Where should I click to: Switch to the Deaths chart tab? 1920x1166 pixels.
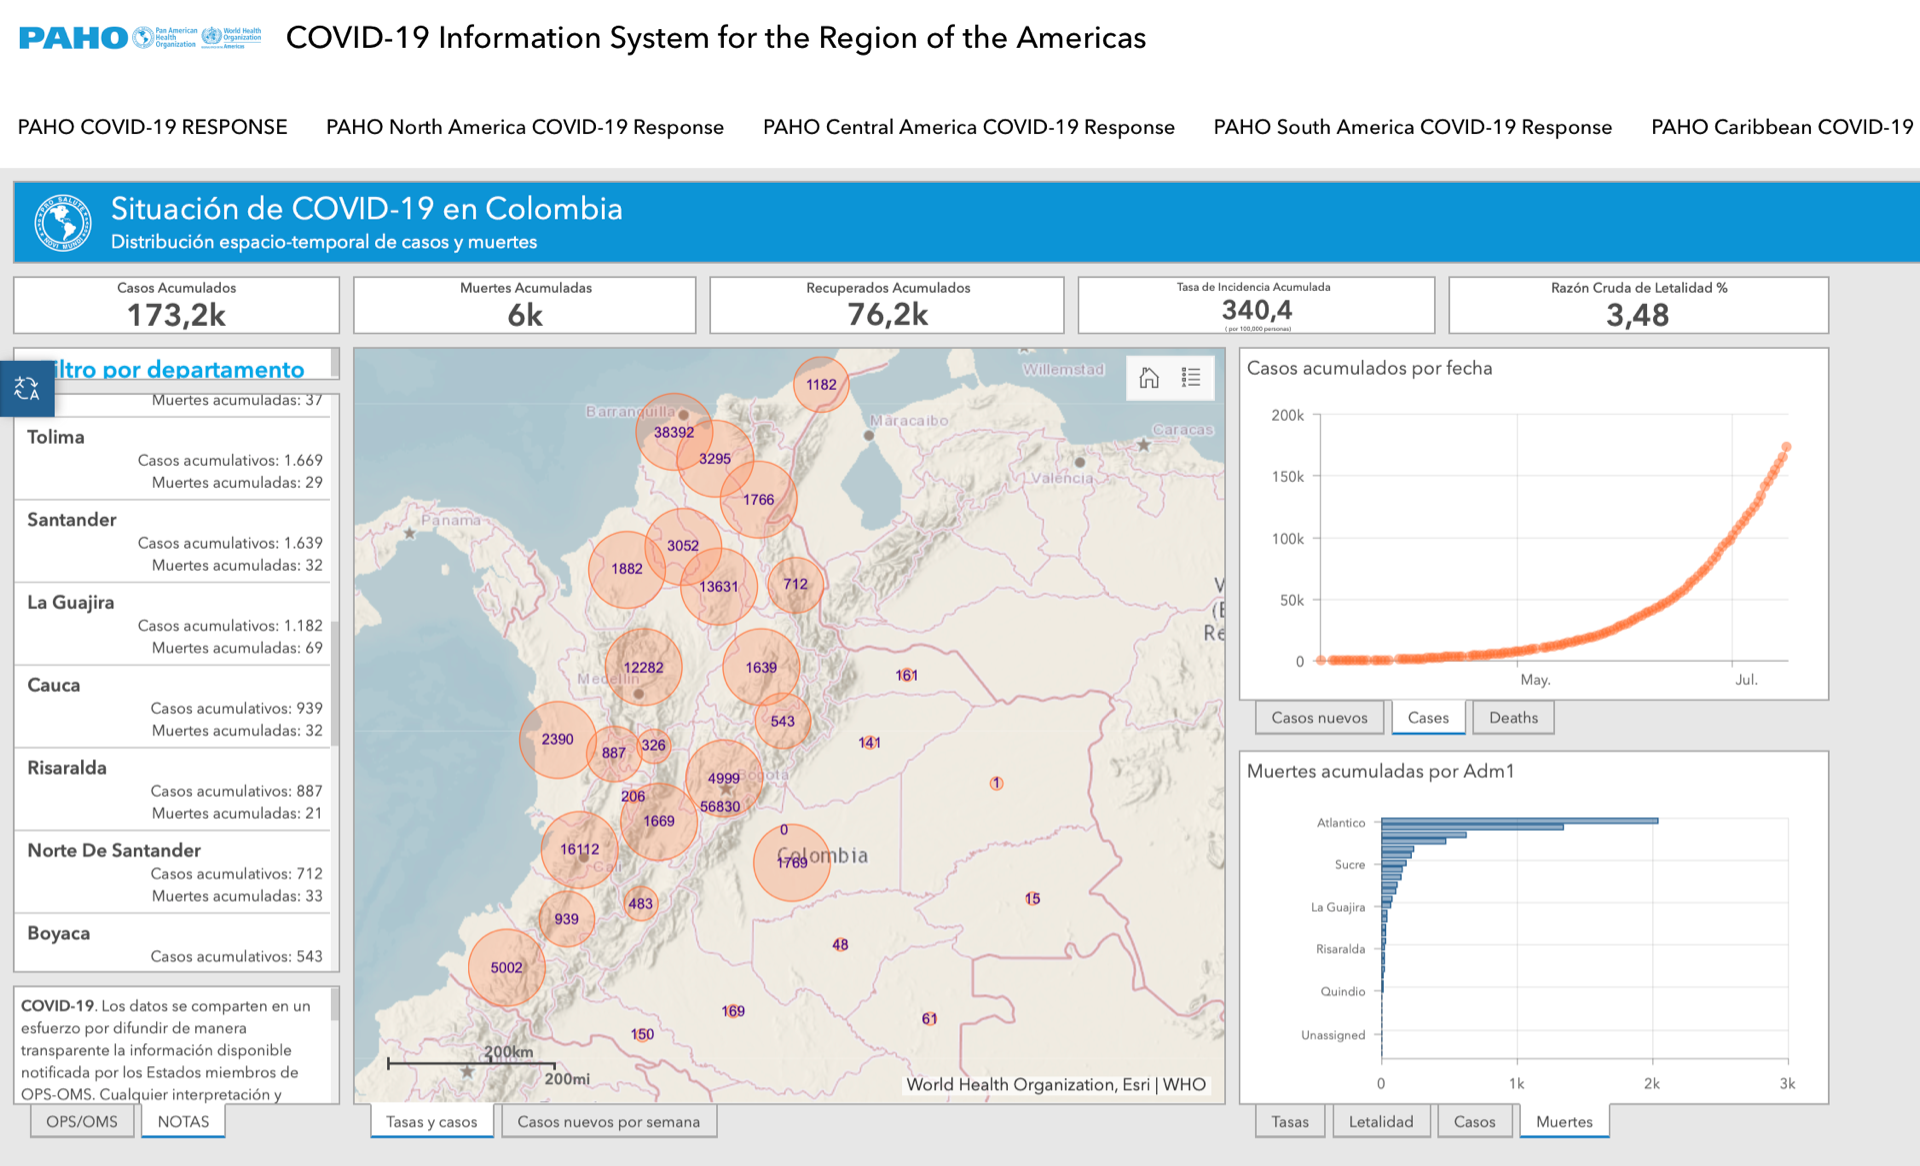[1512, 717]
